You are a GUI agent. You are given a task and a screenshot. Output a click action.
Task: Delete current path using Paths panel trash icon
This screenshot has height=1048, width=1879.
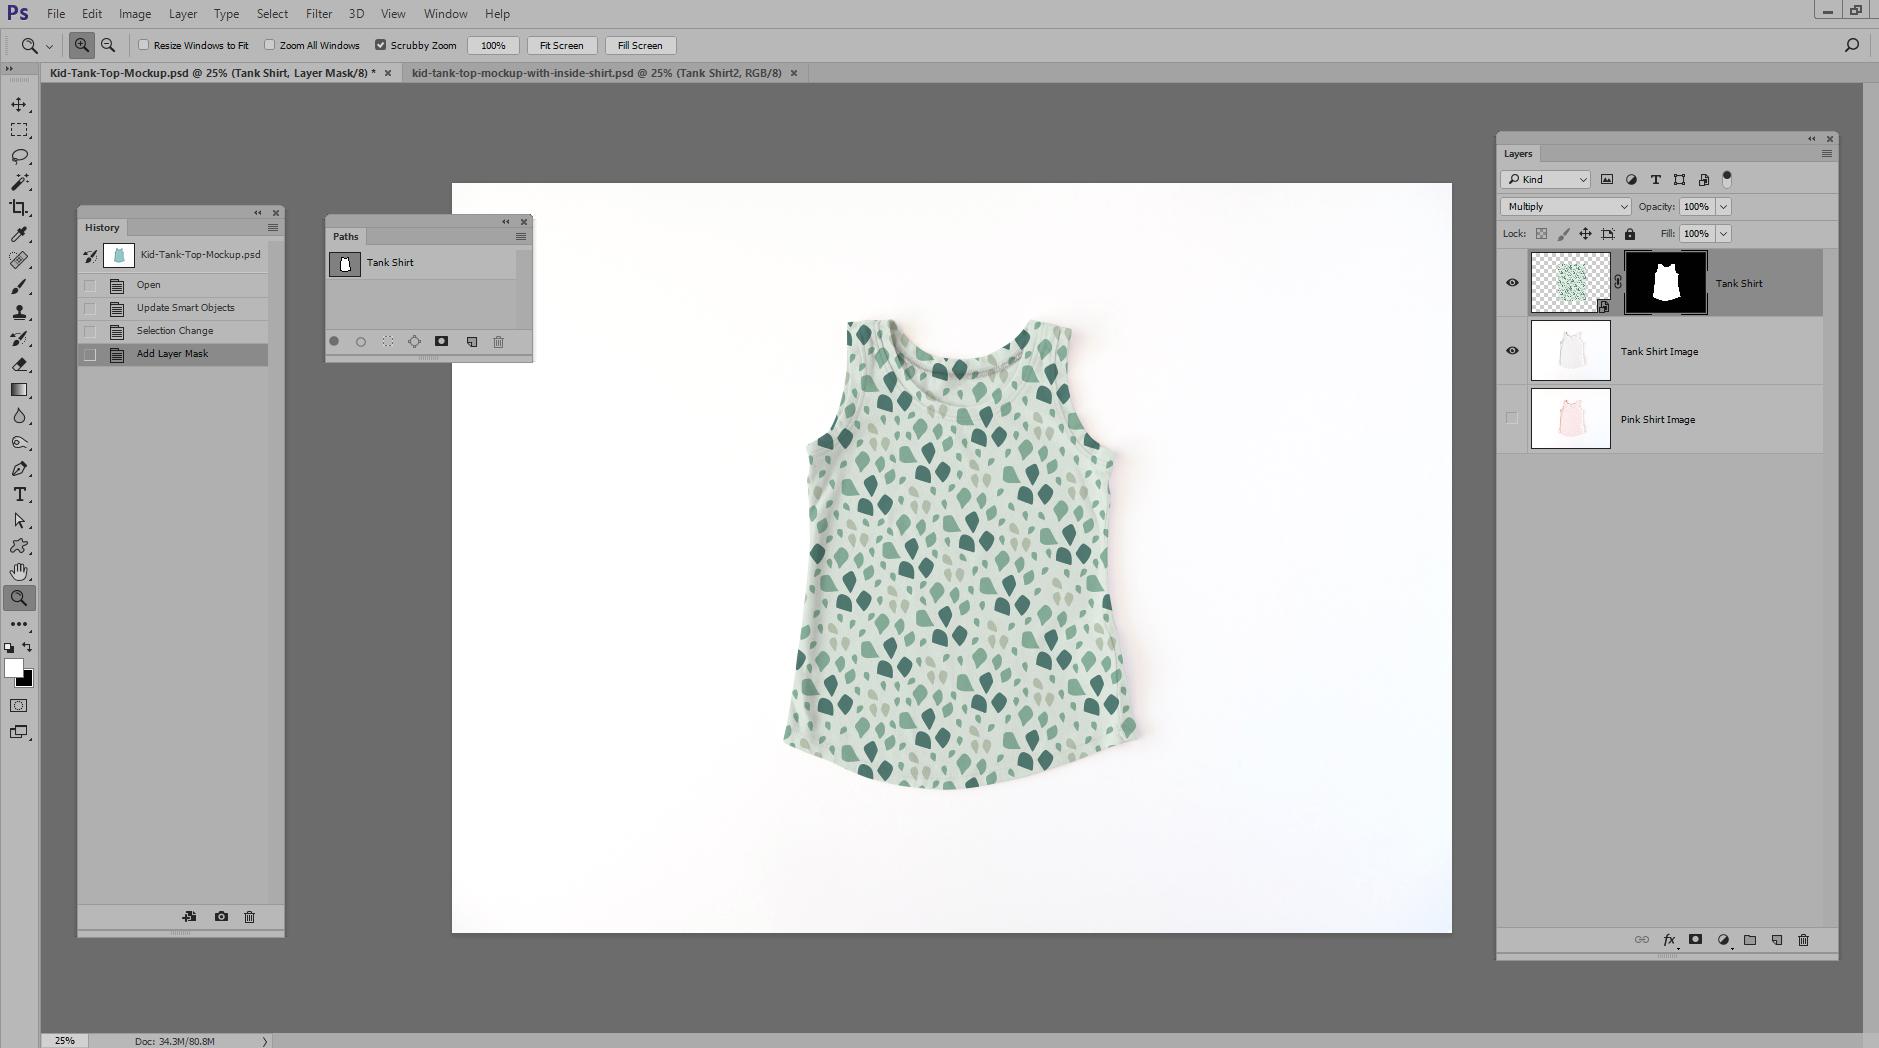499,341
